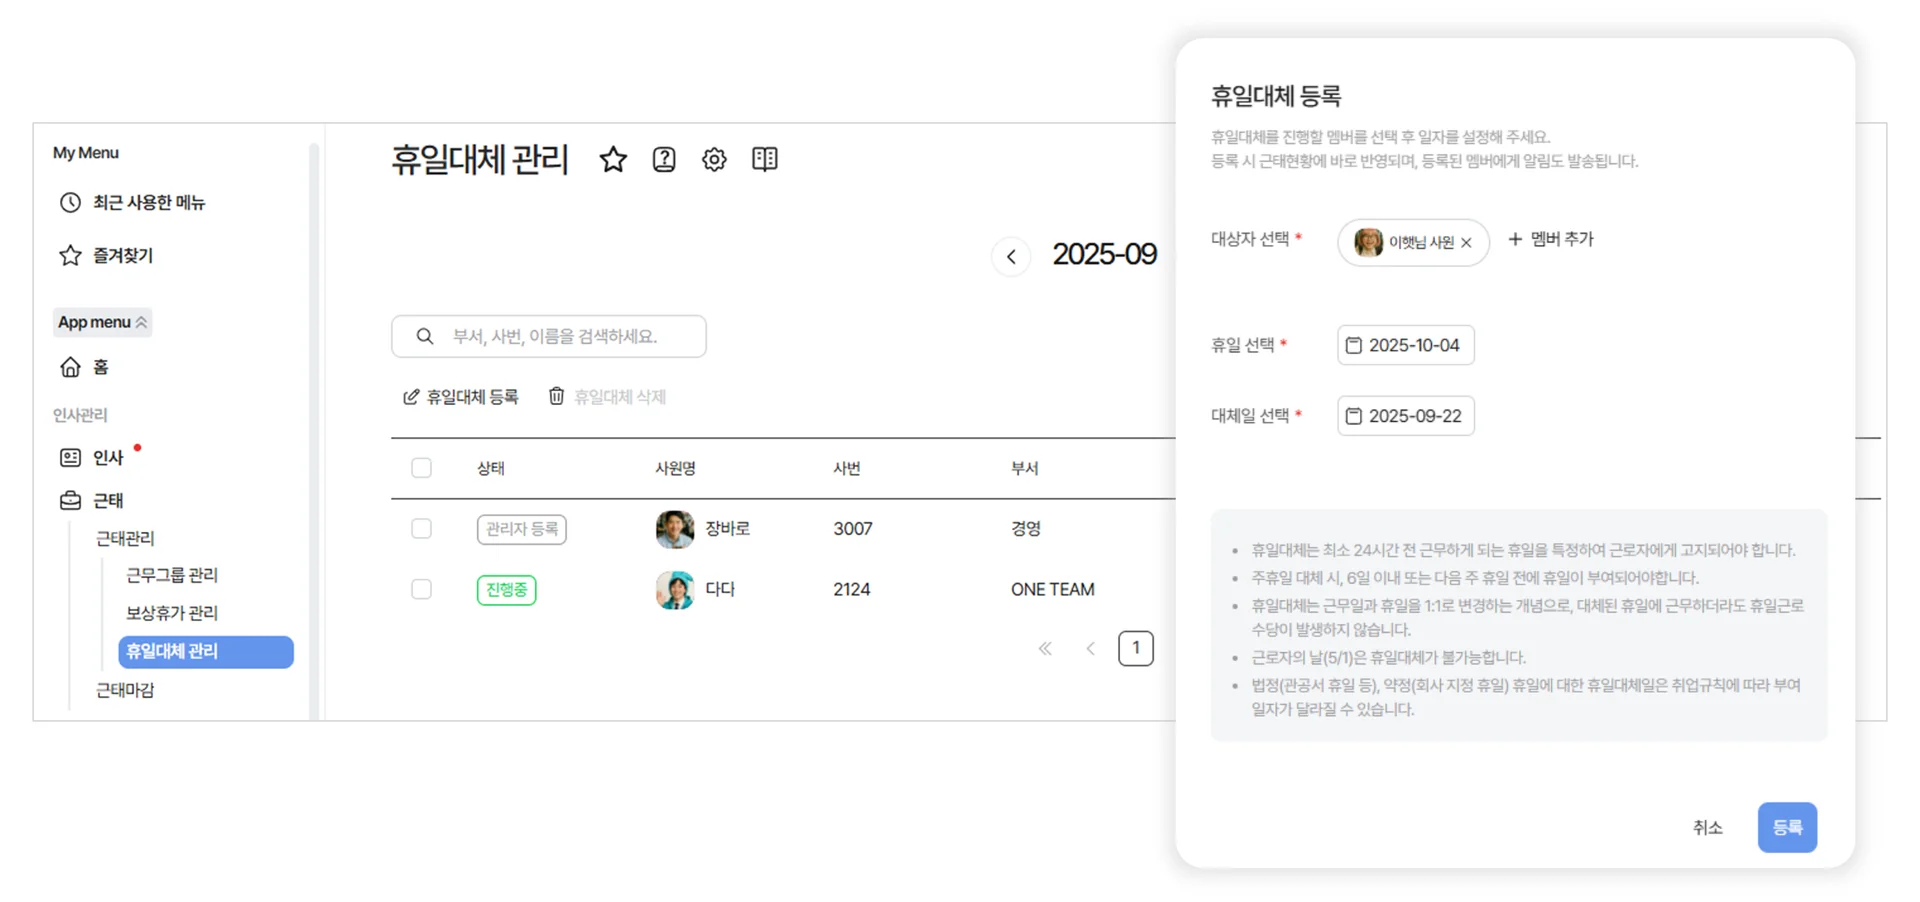The height and width of the screenshot is (902, 1920).
Task: Go to the previous month from 2025-09
Action: click(x=1011, y=257)
